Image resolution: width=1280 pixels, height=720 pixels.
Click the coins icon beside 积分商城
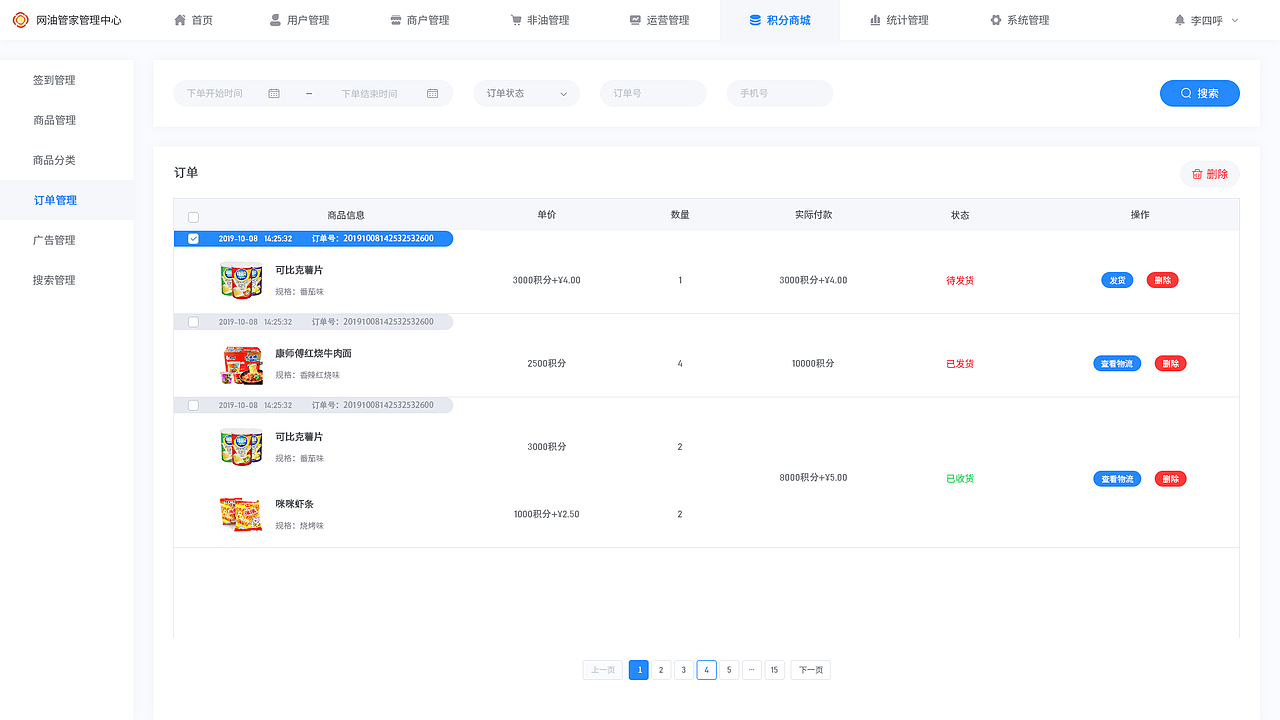point(755,20)
